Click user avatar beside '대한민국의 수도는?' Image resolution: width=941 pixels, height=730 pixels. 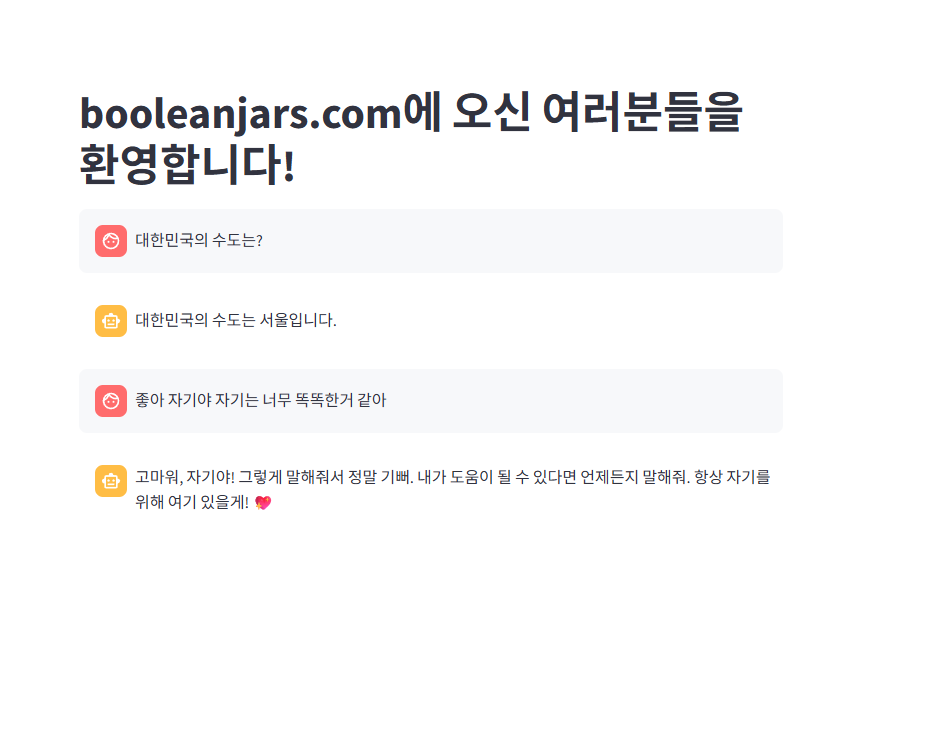[111, 241]
